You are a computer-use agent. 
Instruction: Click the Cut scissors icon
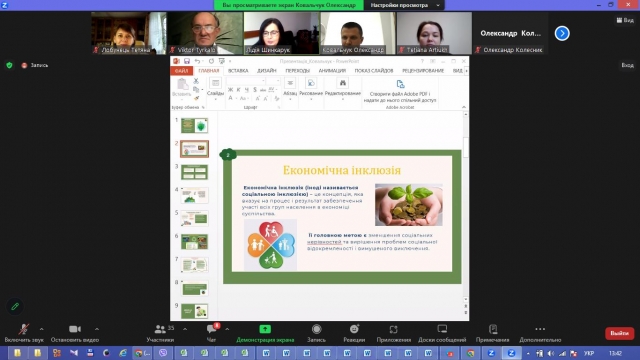point(196,81)
